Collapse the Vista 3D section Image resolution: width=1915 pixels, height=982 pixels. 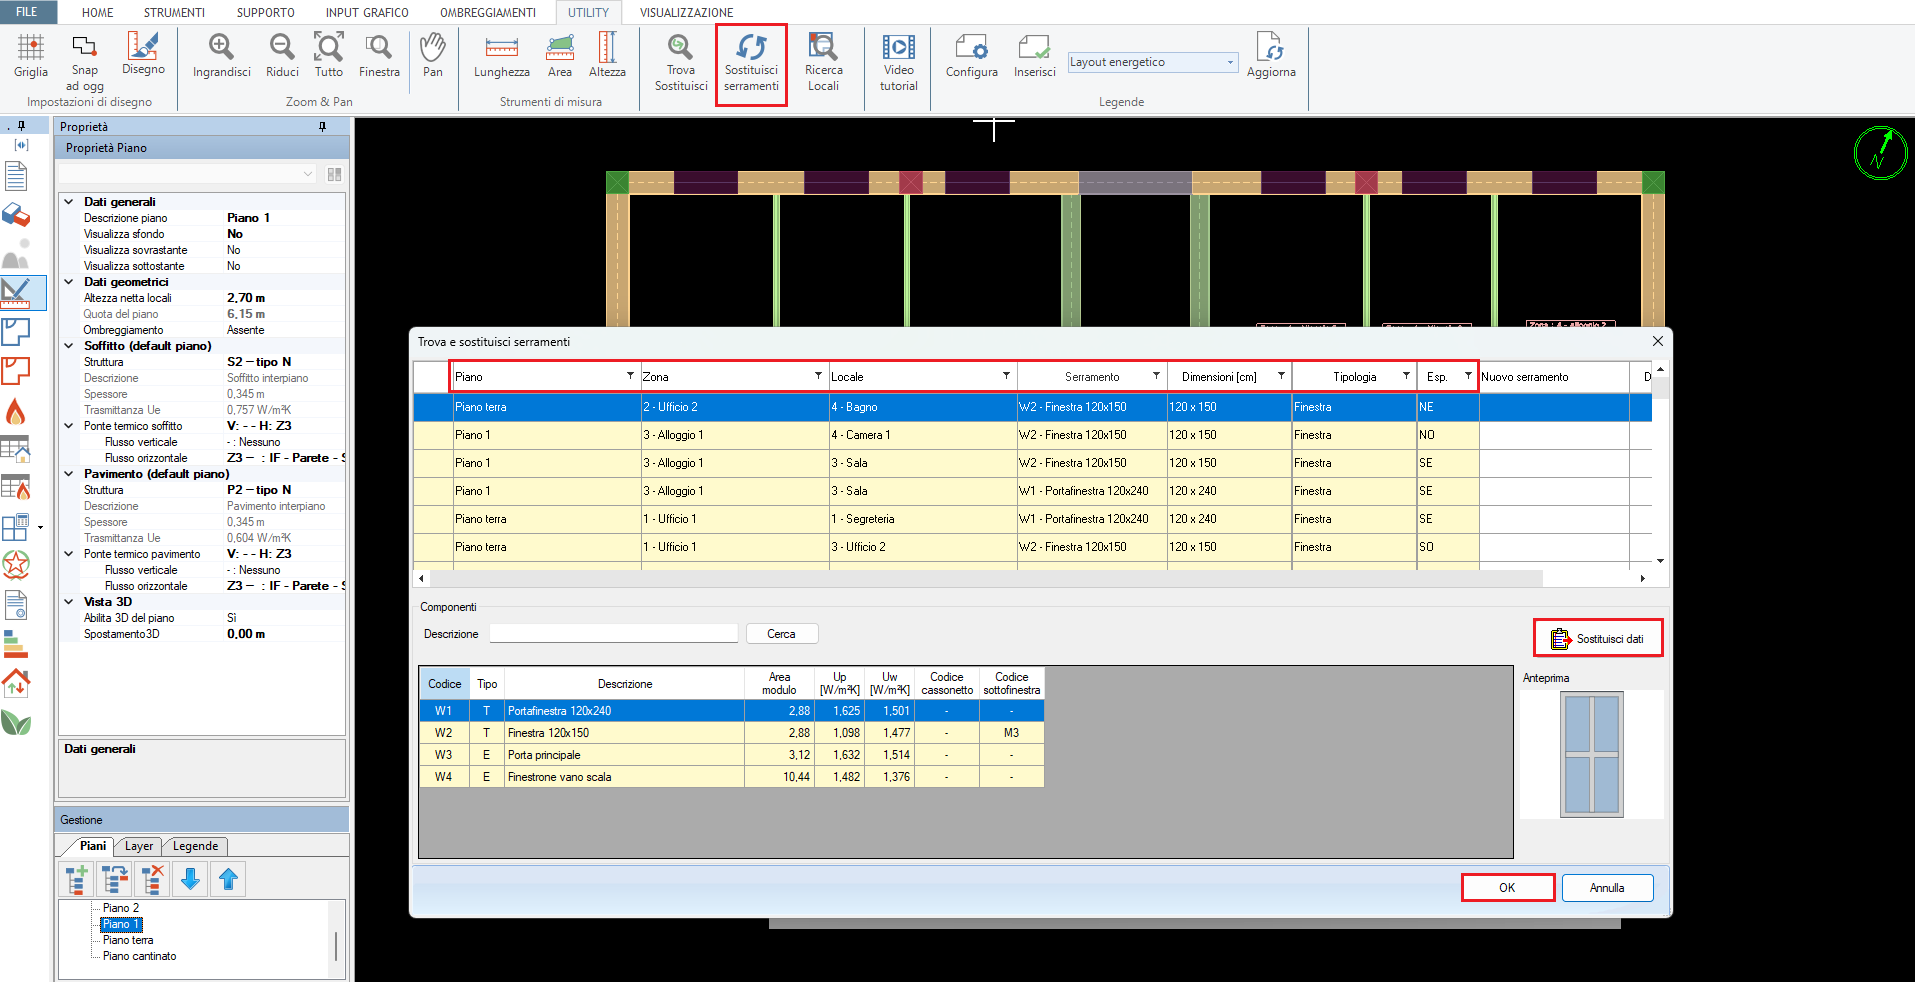click(x=69, y=602)
